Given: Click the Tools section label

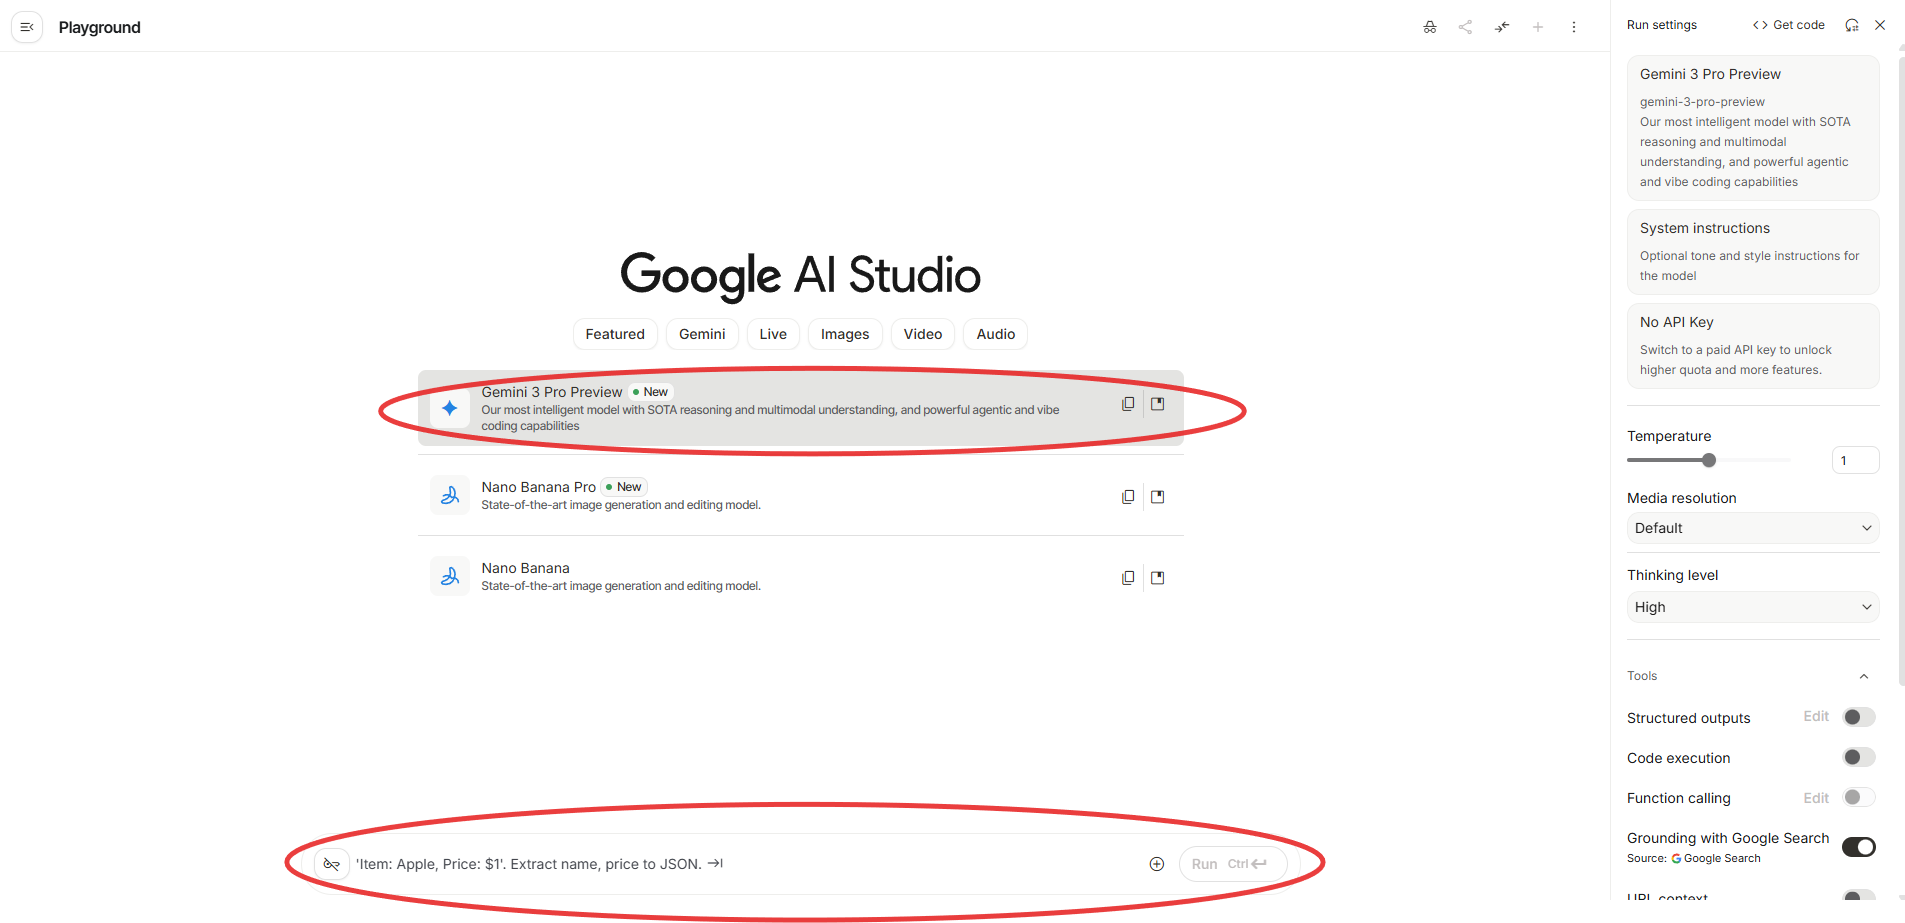Looking at the screenshot, I should coord(1642,676).
